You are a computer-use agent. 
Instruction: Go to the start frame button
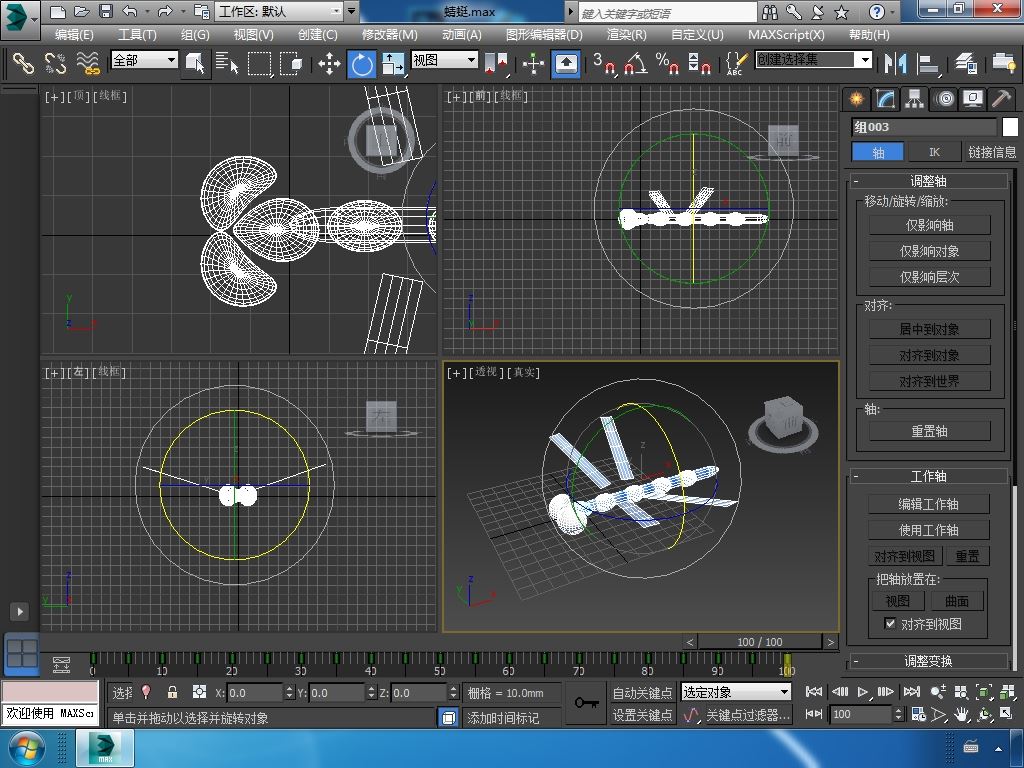[x=814, y=692]
